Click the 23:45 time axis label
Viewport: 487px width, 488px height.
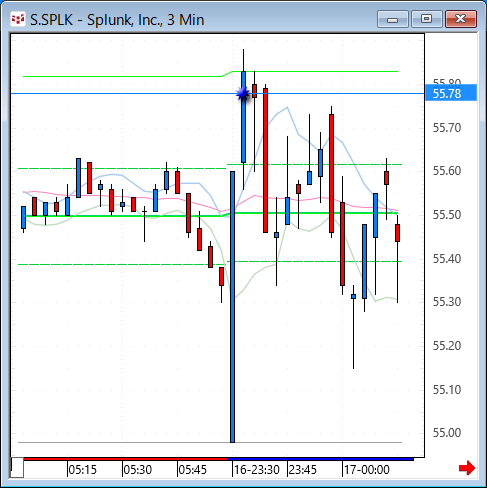click(303, 470)
